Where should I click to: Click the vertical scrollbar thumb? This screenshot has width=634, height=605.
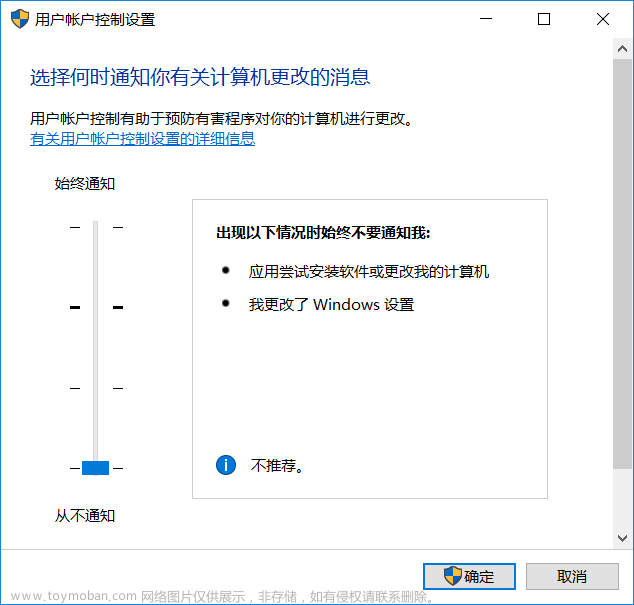(x=622, y=264)
